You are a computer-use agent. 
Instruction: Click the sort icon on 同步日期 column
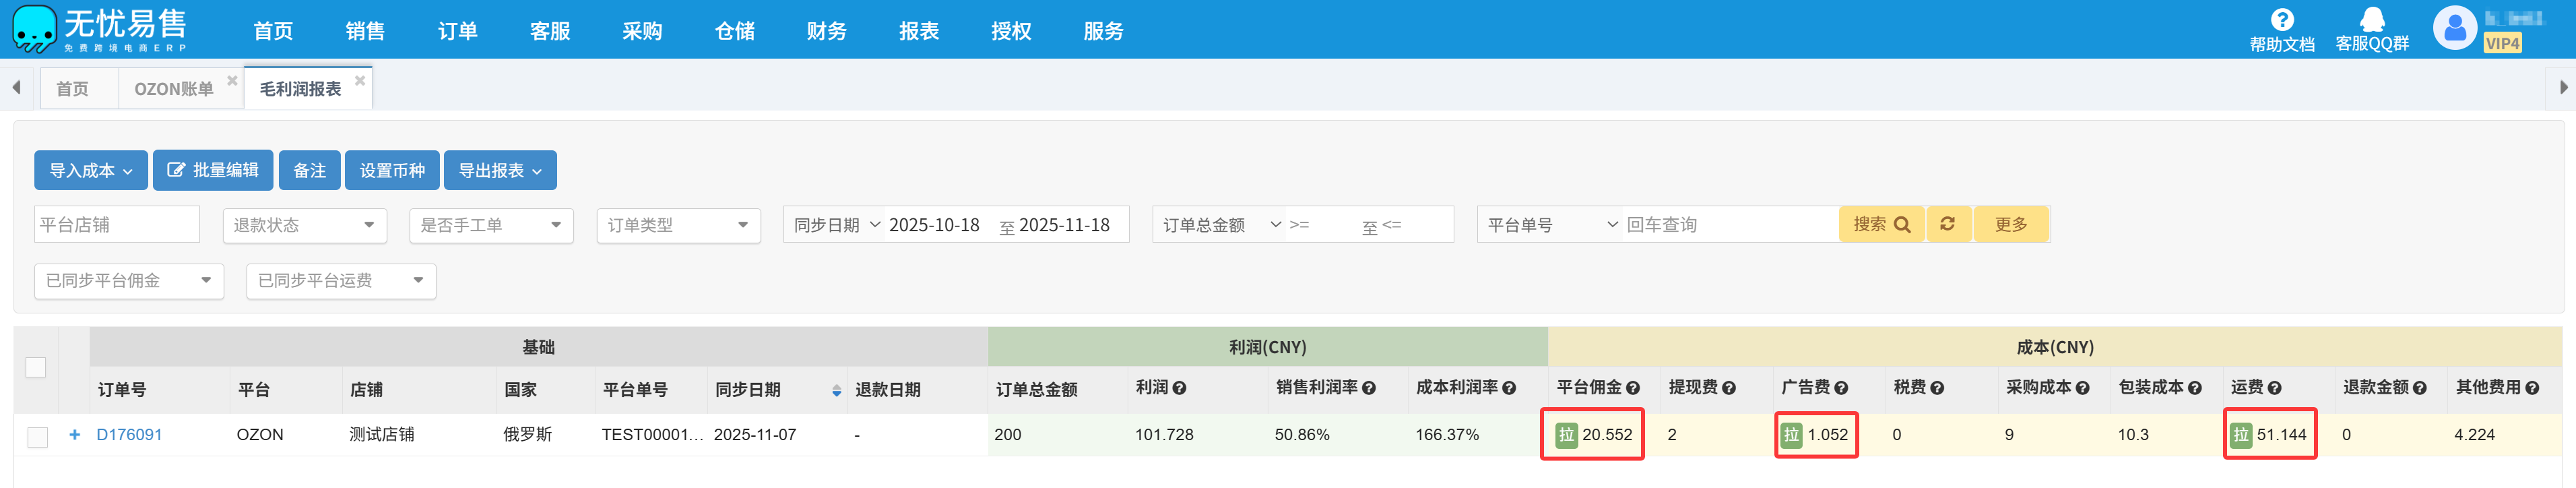click(836, 390)
